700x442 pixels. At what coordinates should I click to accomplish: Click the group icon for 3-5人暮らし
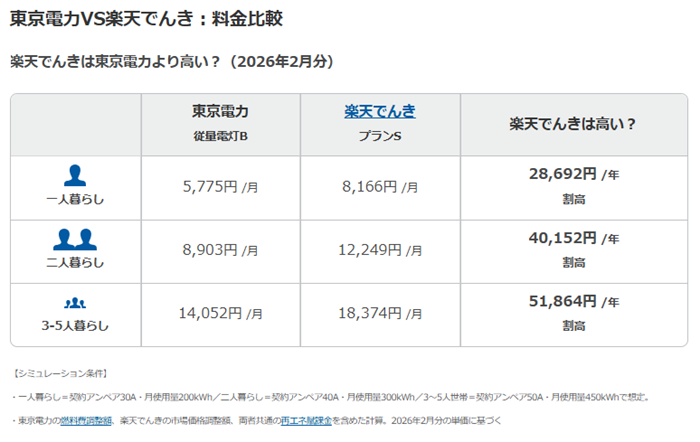(x=75, y=303)
